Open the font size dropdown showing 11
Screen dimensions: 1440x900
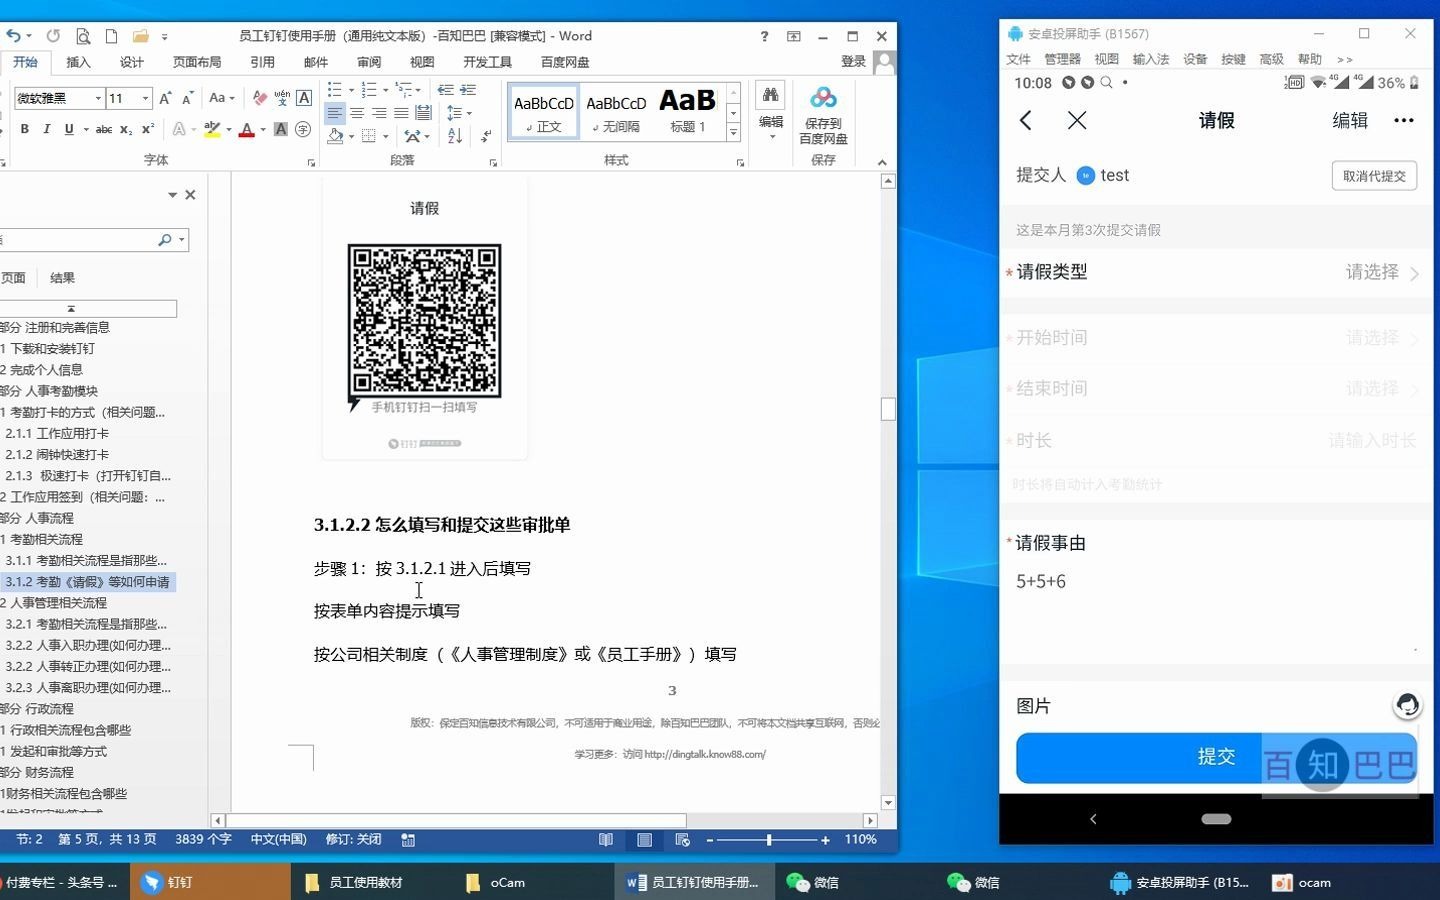[145, 98]
